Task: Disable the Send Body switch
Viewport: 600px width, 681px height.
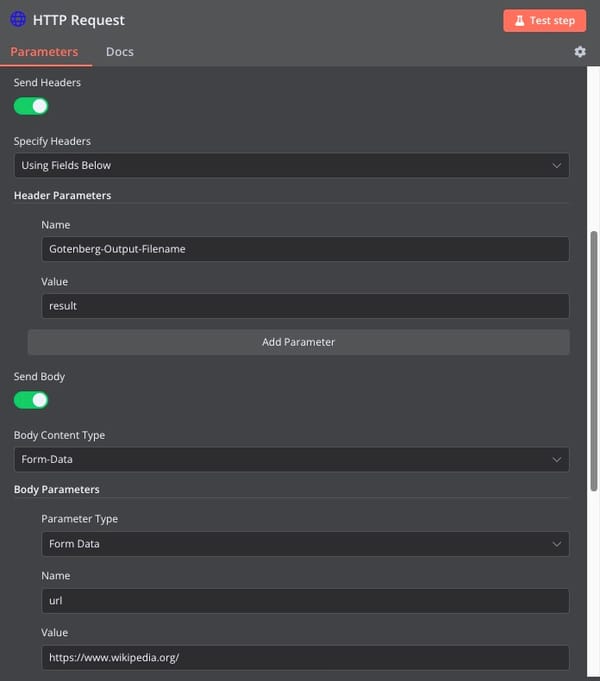Action: 31,400
